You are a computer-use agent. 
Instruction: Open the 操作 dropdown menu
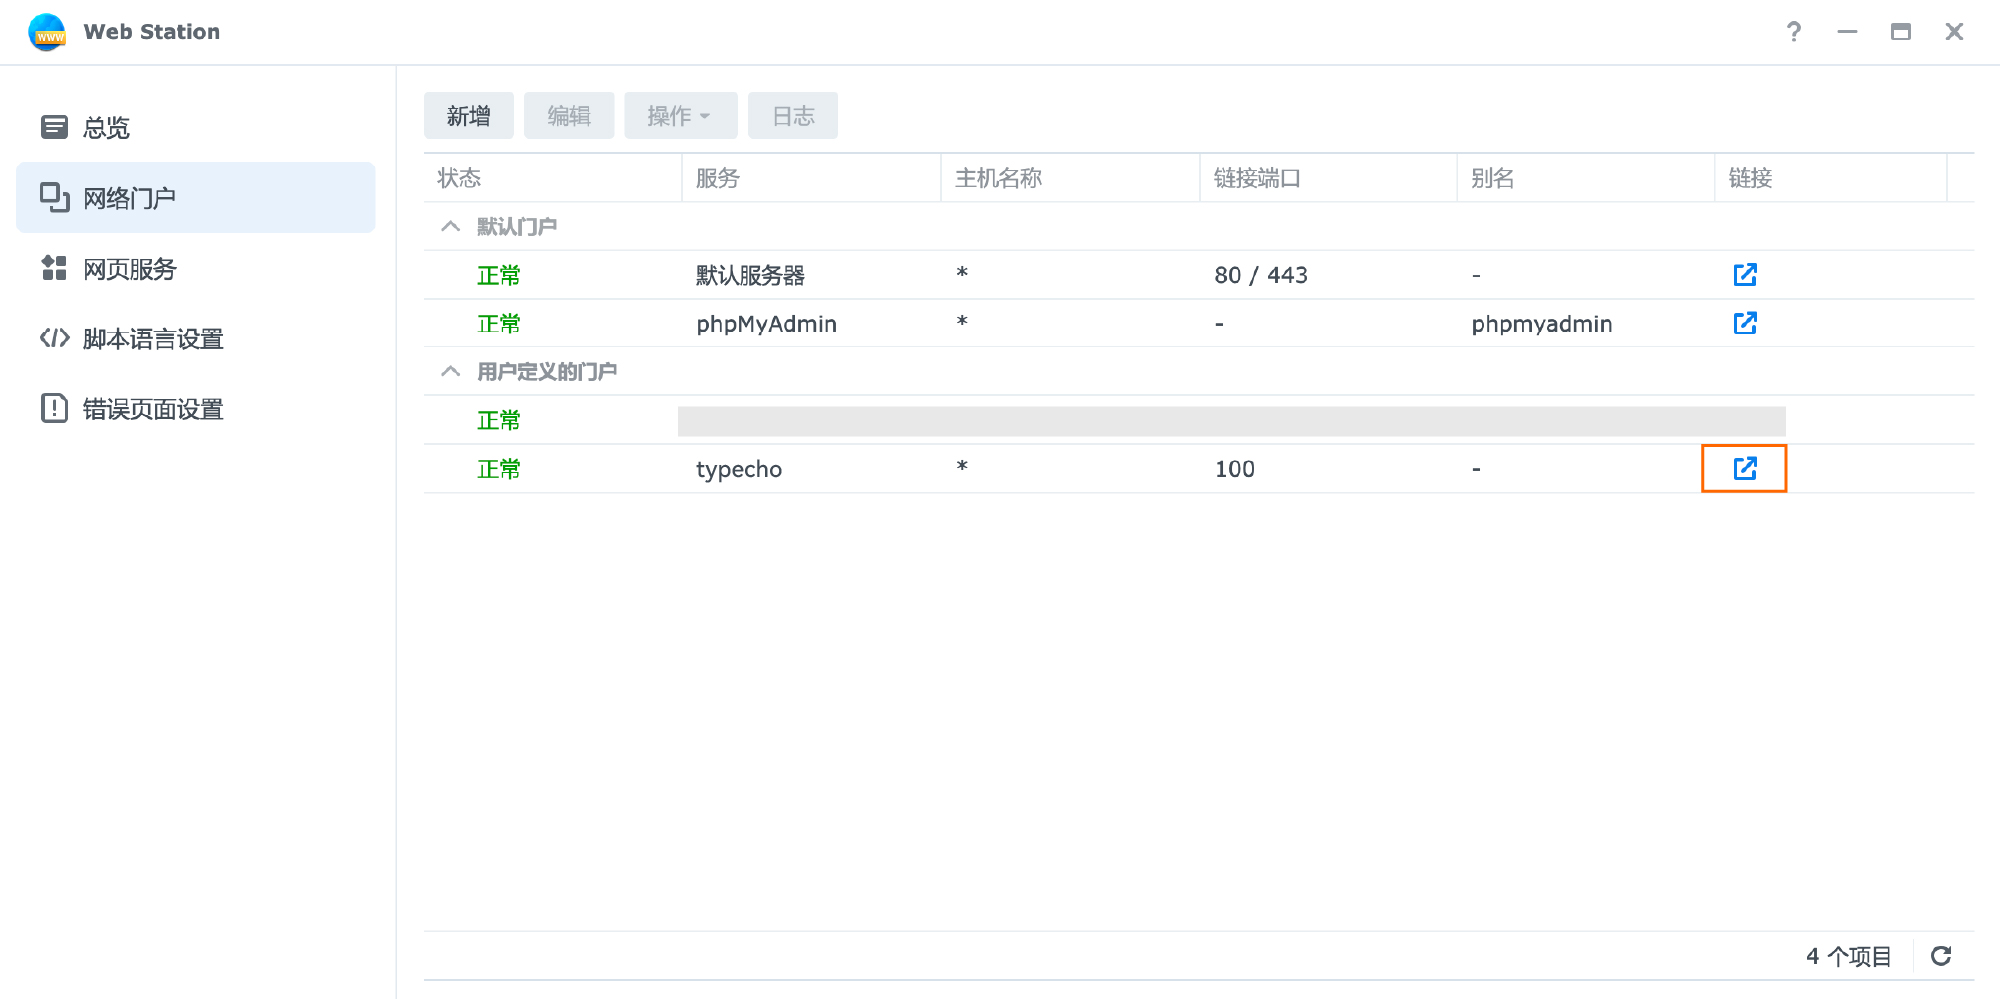click(x=680, y=116)
